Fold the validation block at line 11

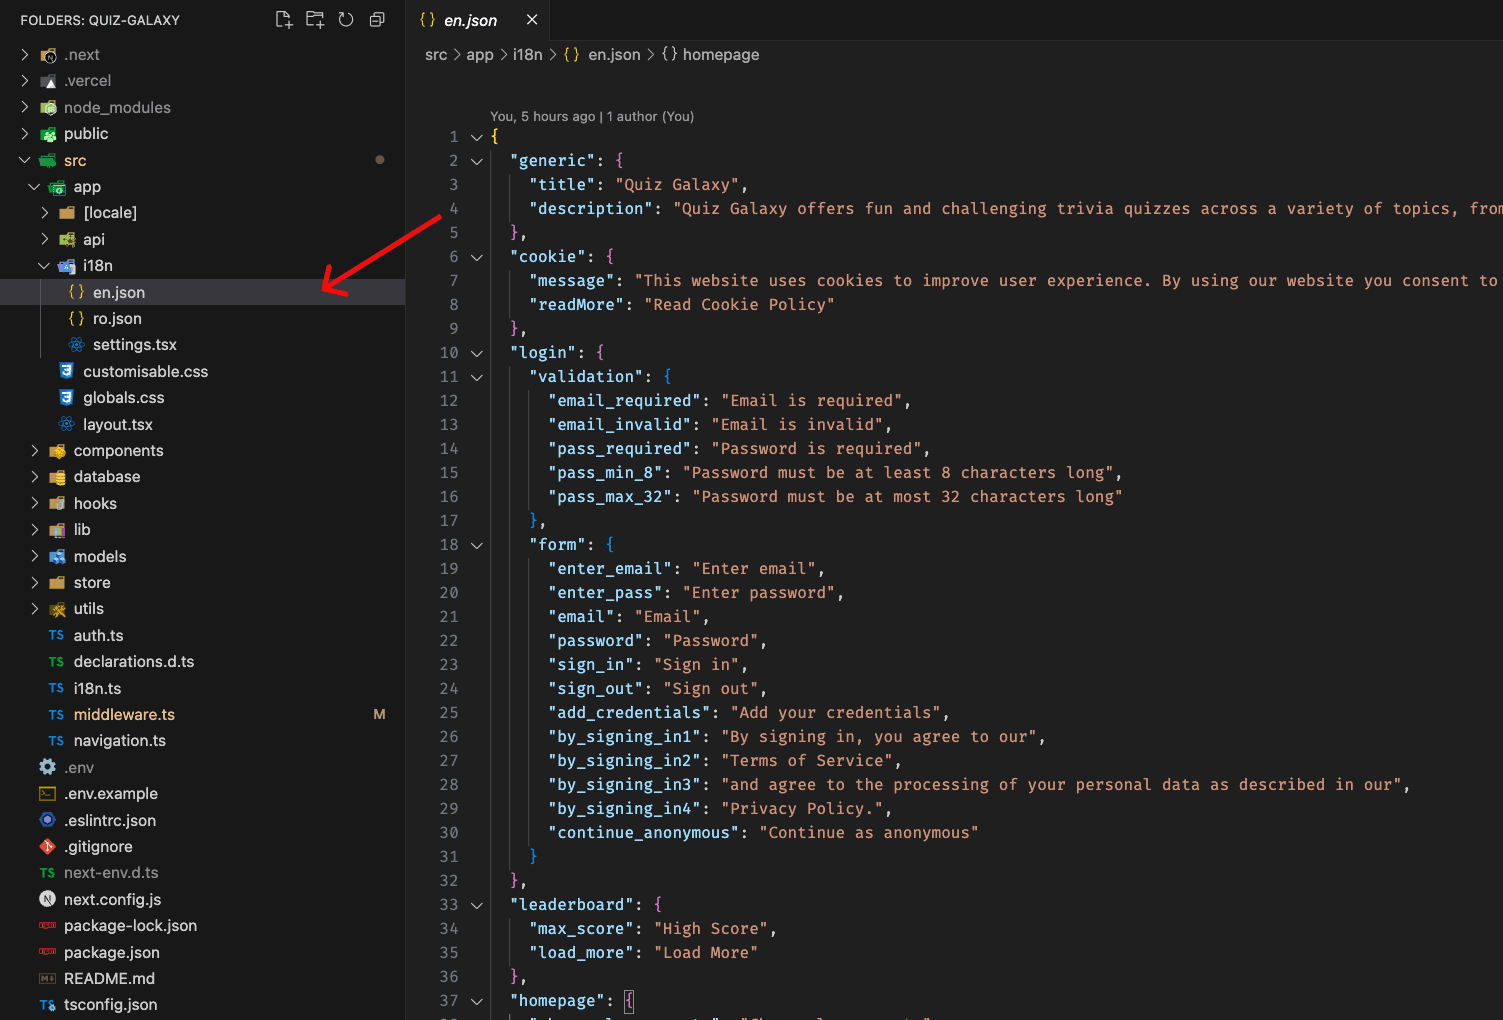click(477, 377)
